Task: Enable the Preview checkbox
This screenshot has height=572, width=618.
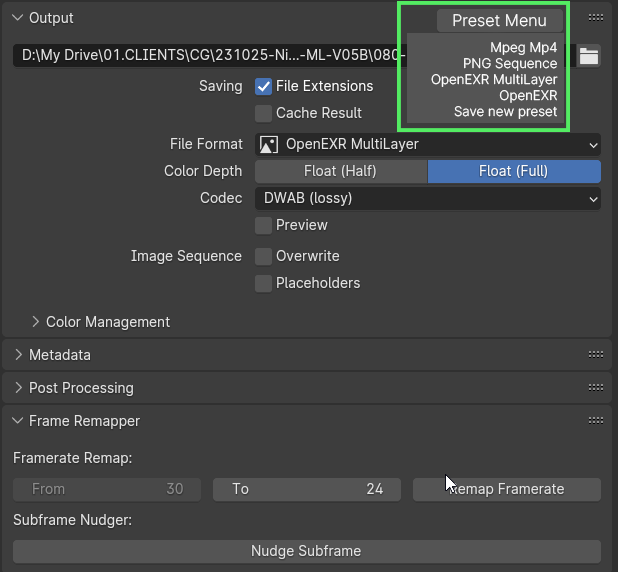Action: (263, 225)
